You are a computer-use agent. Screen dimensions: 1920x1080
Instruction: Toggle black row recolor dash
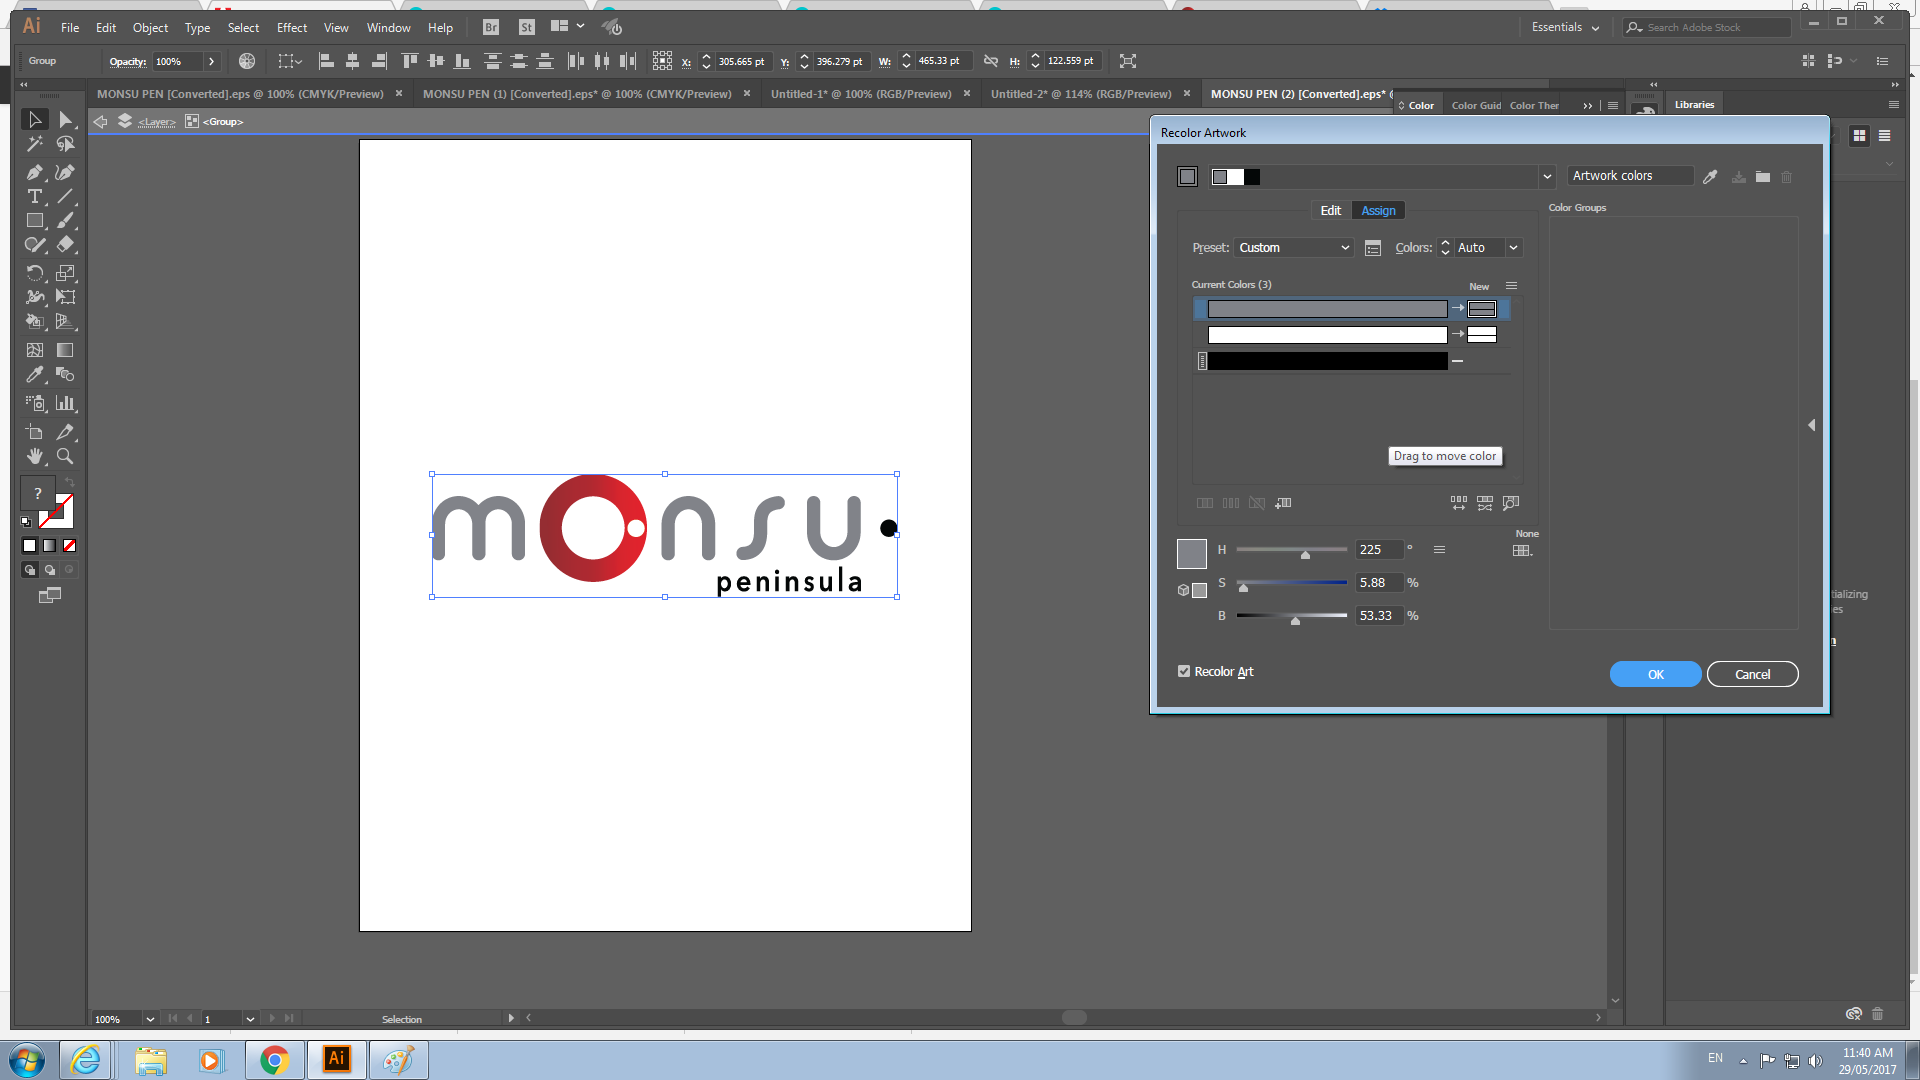pos(1458,361)
